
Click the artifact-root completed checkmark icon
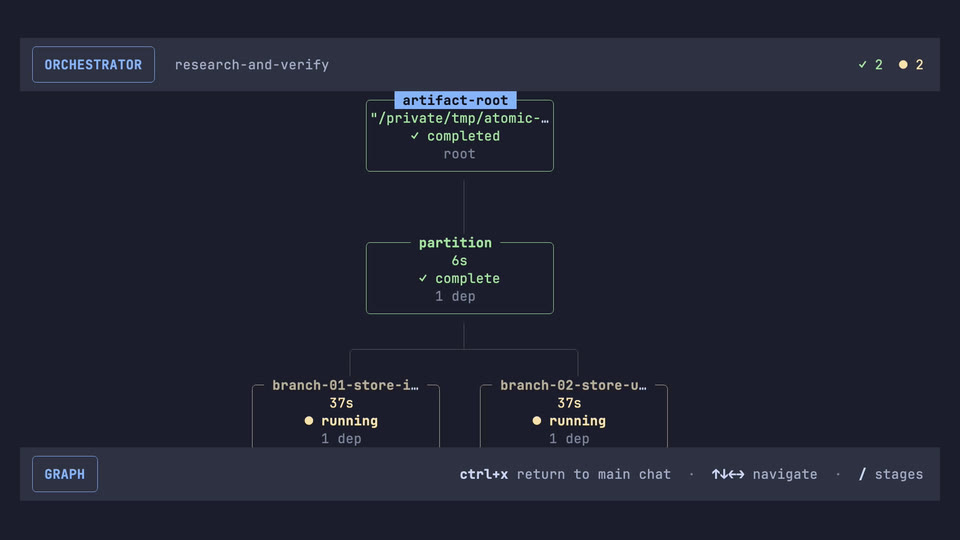[415, 136]
